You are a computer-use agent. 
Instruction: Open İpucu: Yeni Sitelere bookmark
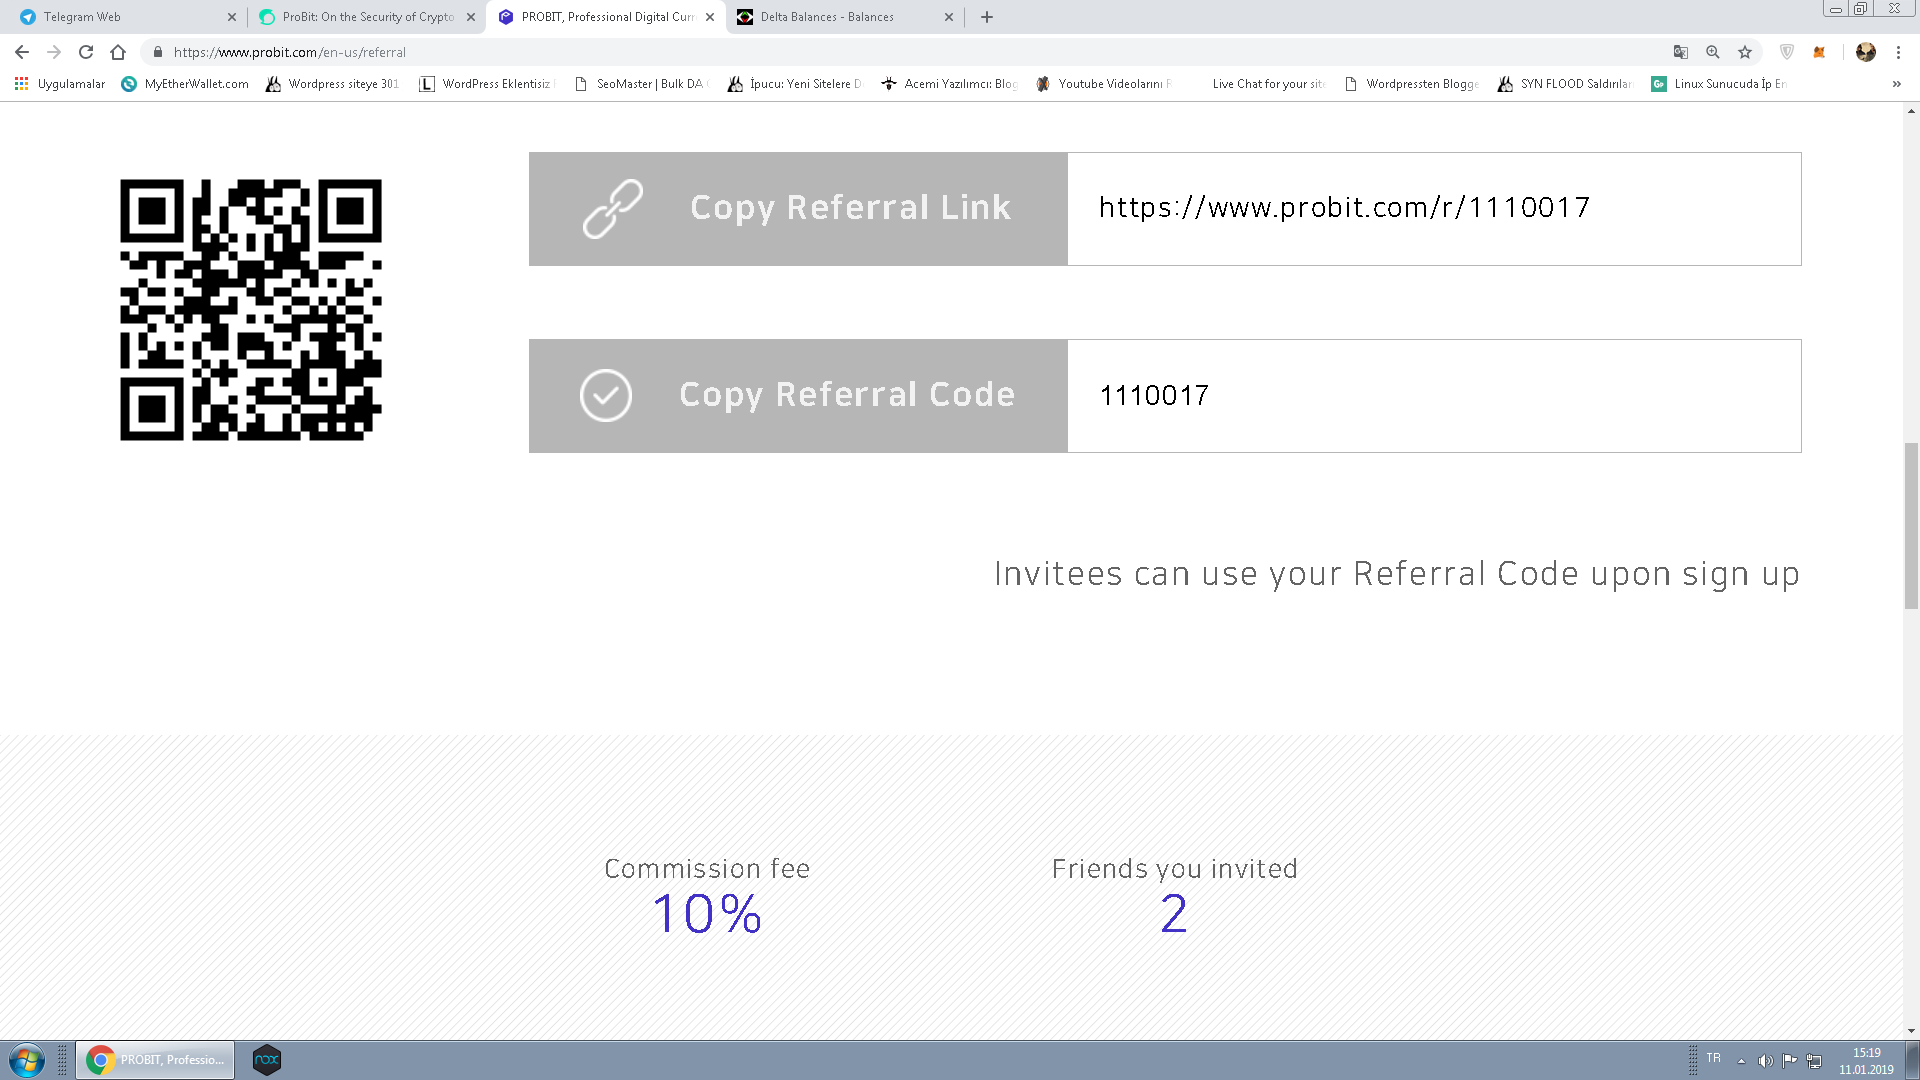[796, 84]
